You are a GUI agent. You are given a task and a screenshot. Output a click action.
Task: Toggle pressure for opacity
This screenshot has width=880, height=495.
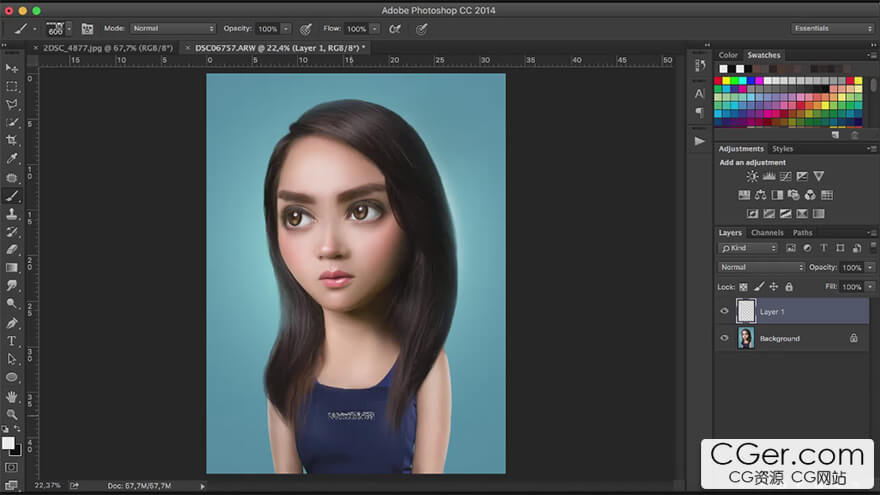click(x=306, y=29)
